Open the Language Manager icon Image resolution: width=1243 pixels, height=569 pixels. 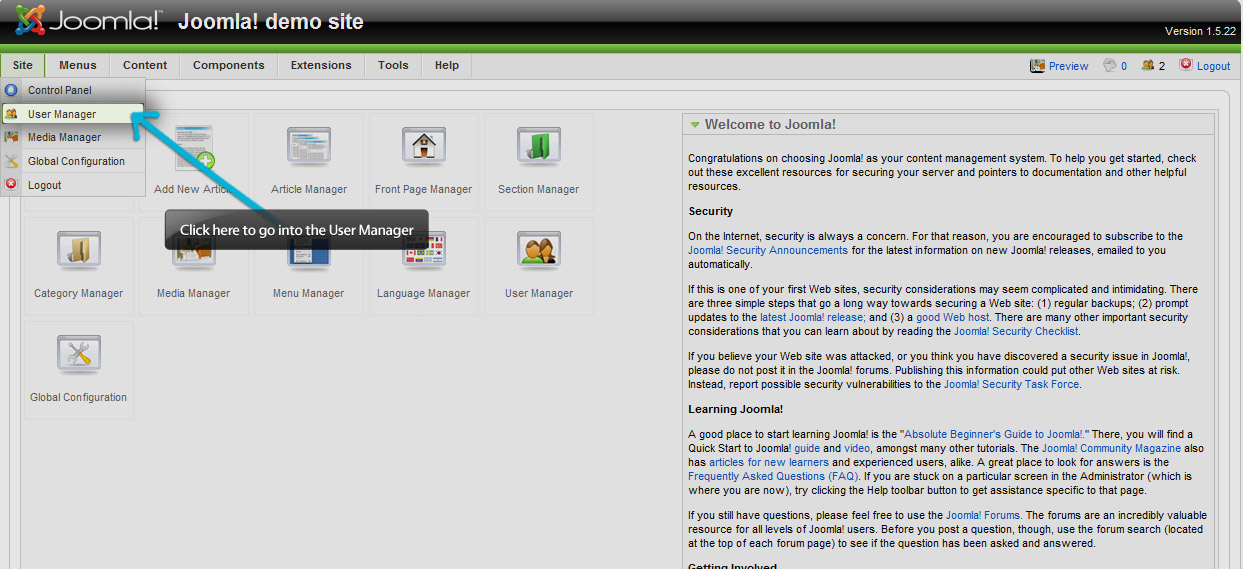click(x=423, y=251)
